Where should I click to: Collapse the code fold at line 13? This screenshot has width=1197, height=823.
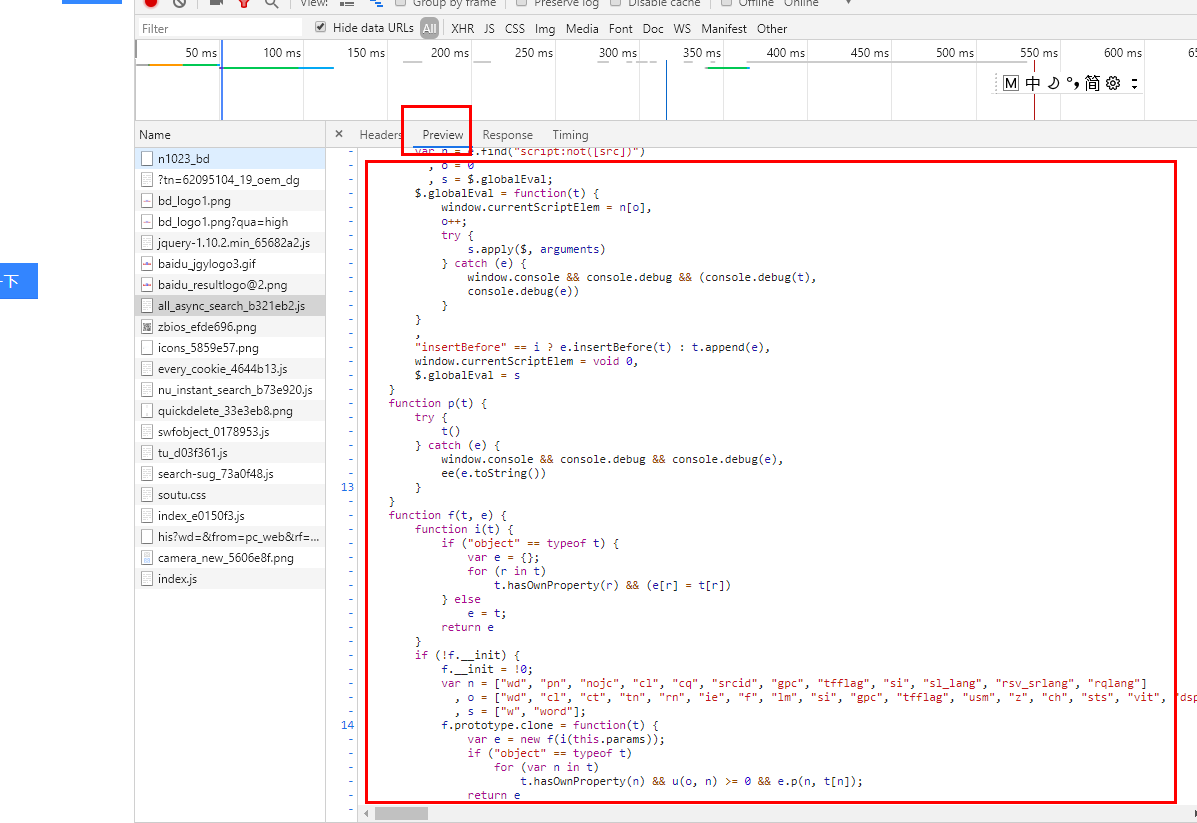tap(347, 487)
